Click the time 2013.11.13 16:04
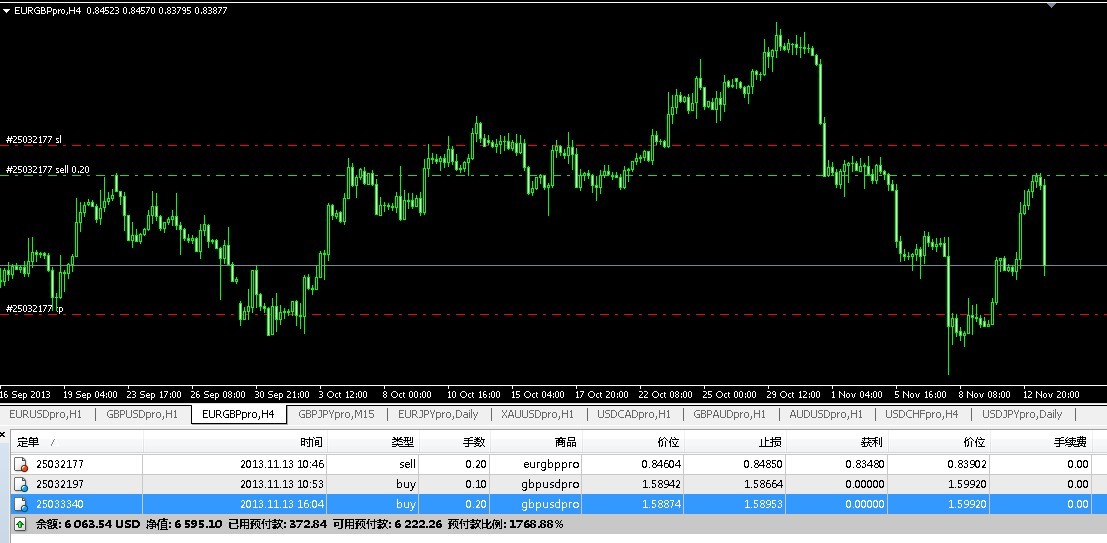Screen dimensions: 1107x543 click(x=282, y=504)
